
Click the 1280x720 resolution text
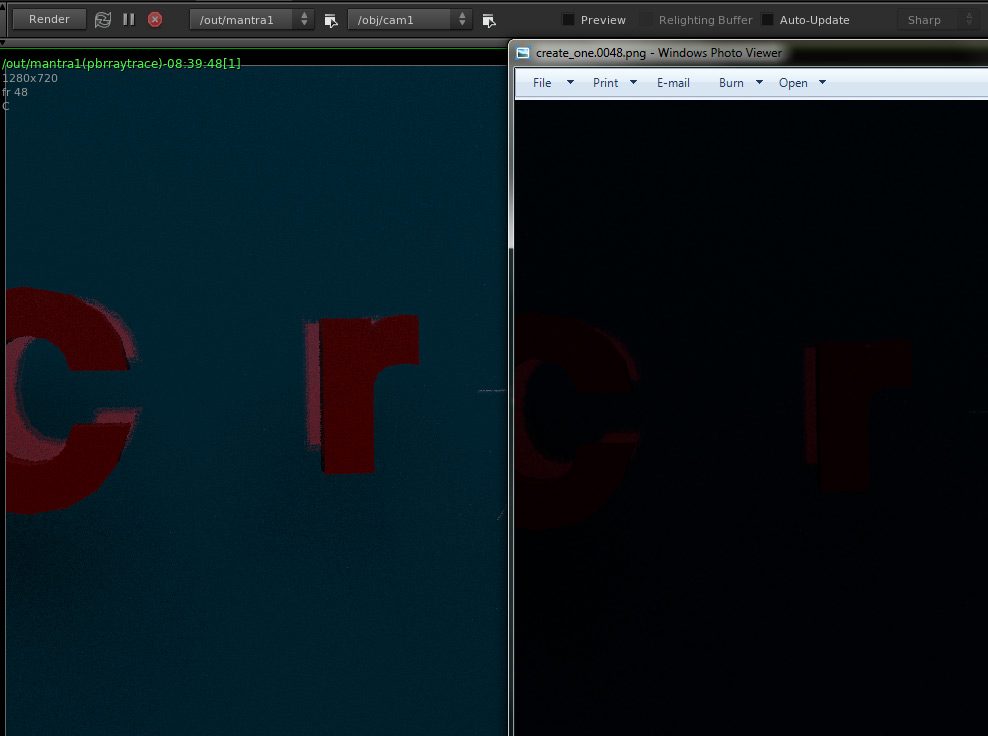pyautogui.click(x=30, y=78)
